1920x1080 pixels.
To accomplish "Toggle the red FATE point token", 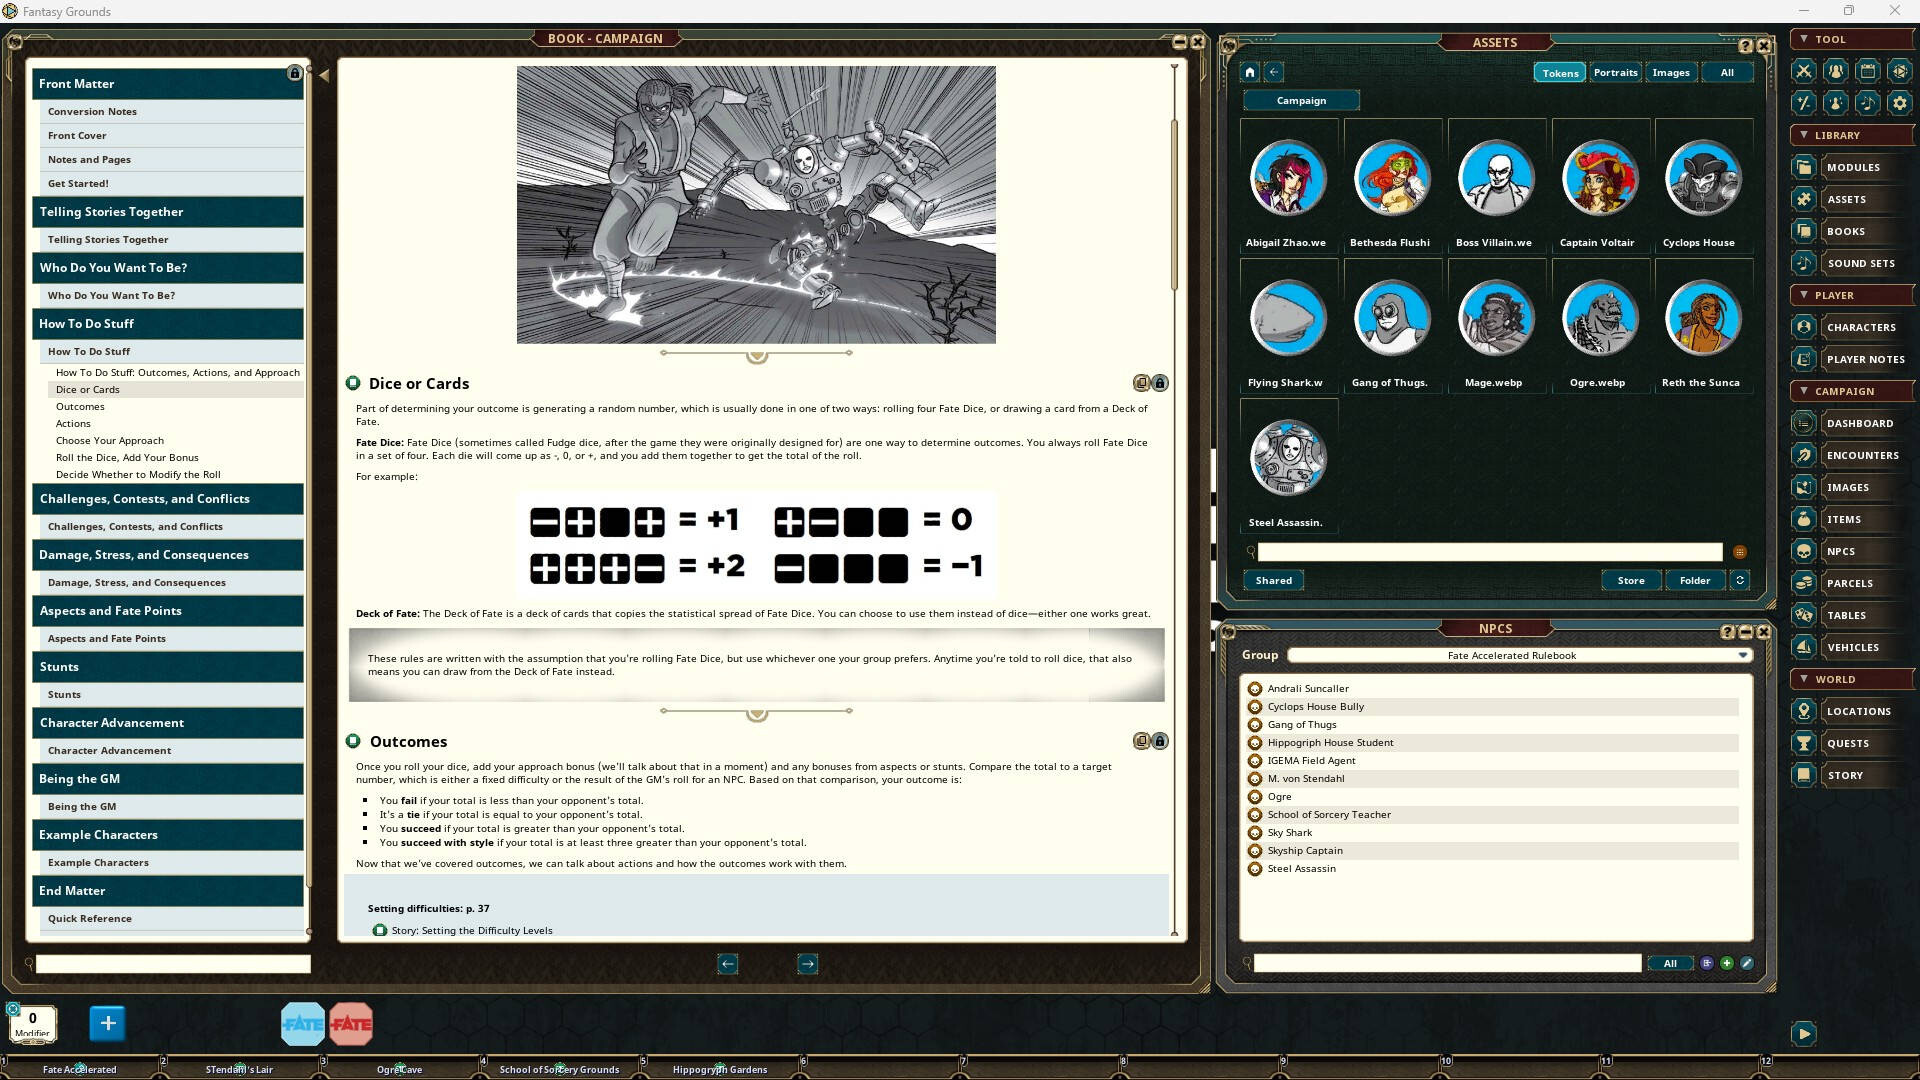I will point(351,1023).
